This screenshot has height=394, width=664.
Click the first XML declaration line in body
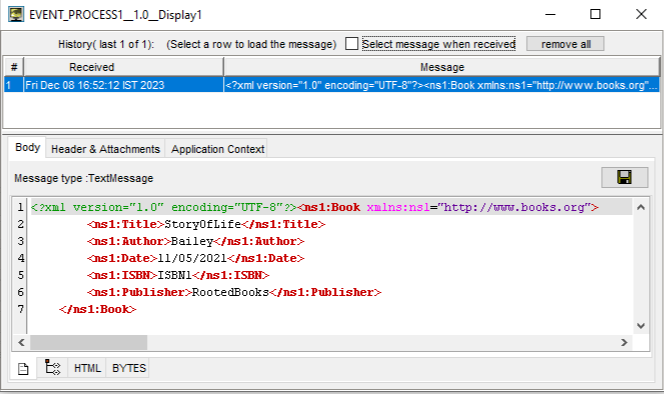(x=315, y=207)
